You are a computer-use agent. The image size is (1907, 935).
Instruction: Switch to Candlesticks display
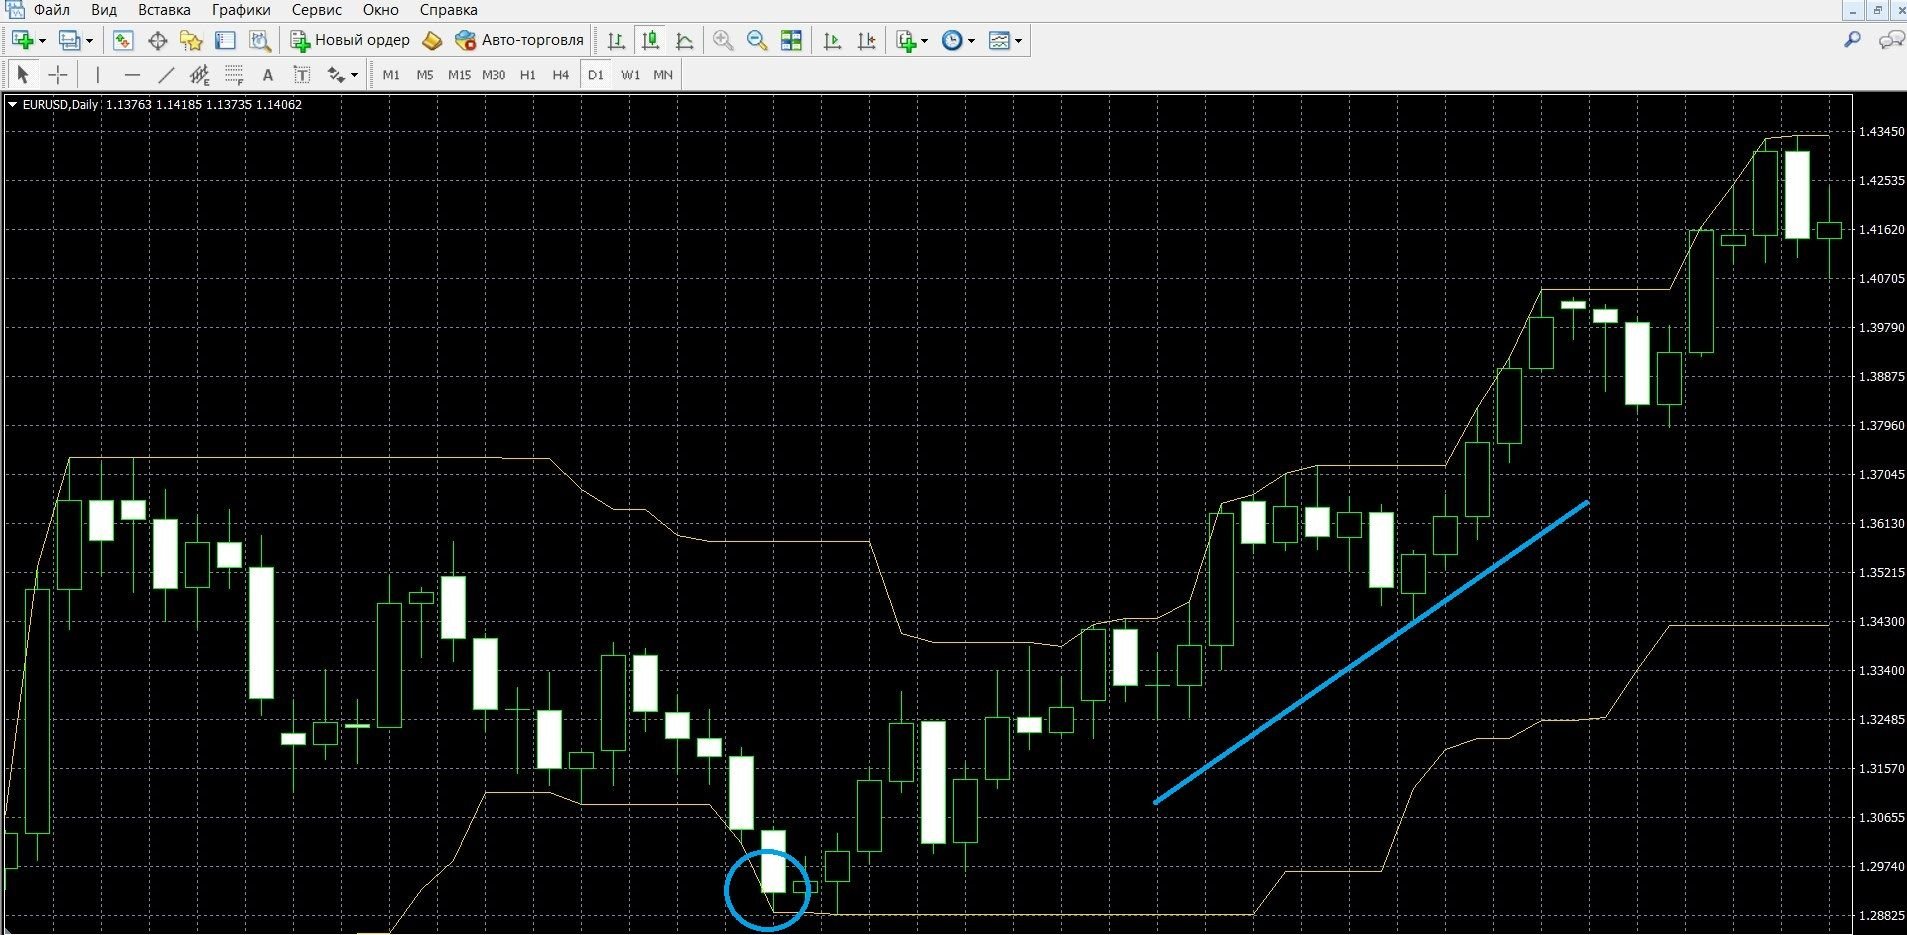pyautogui.click(x=650, y=41)
